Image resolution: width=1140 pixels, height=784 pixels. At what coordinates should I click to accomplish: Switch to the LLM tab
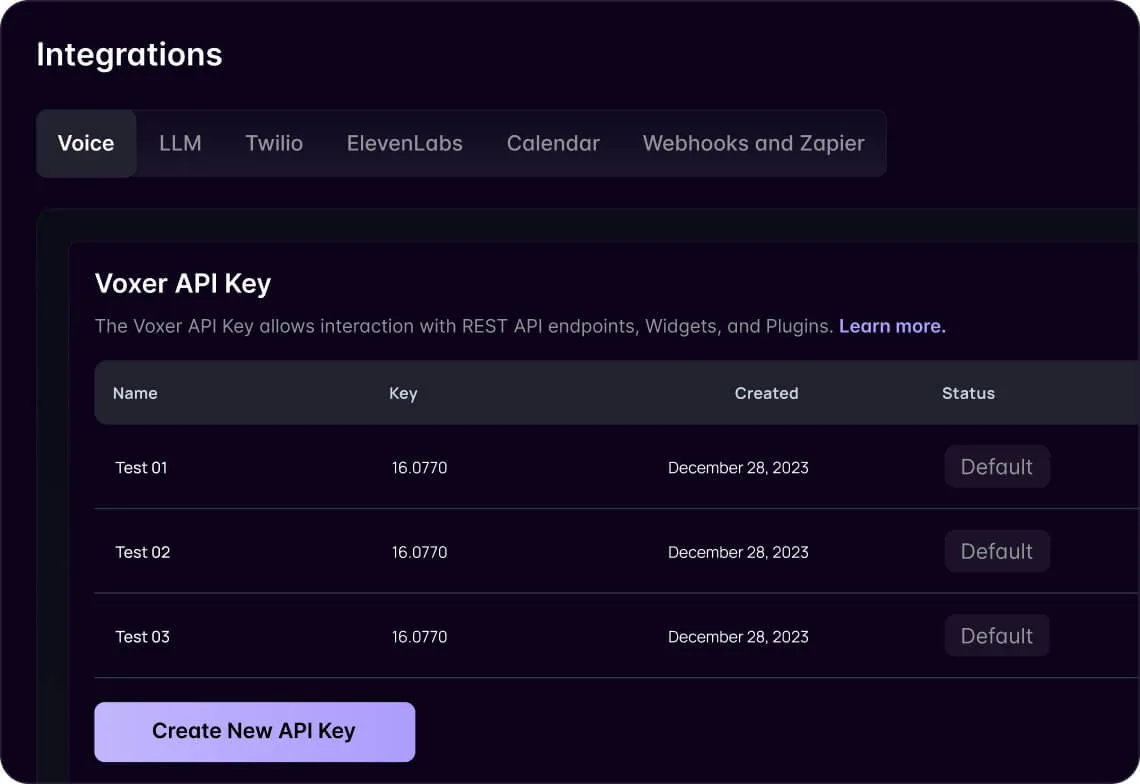click(180, 143)
